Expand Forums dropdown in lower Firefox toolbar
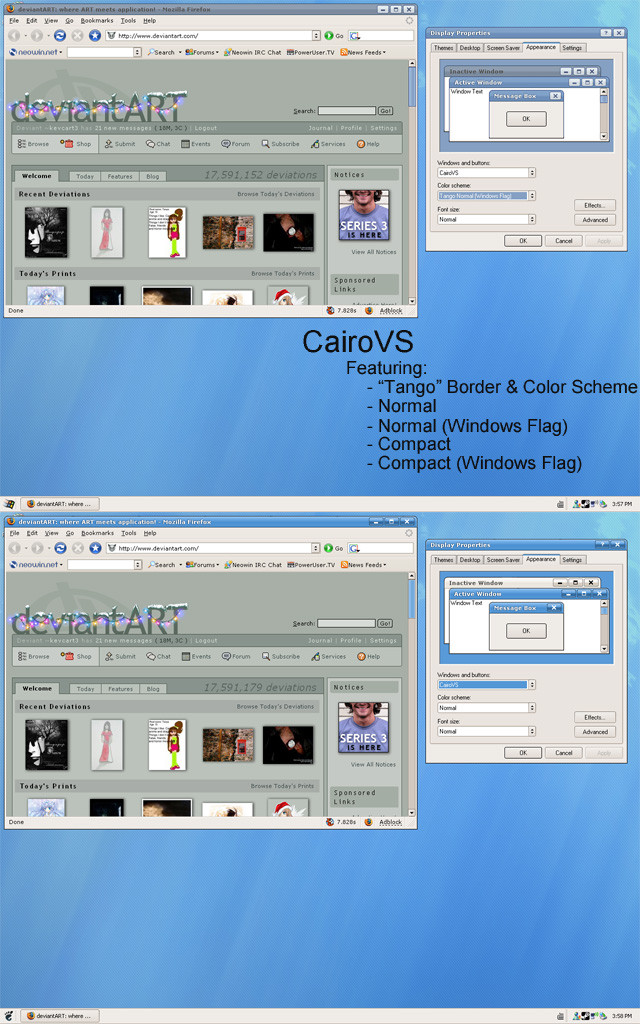Image resolution: width=640 pixels, height=1024 pixels. pyautogui.click(x=217, y=565)
